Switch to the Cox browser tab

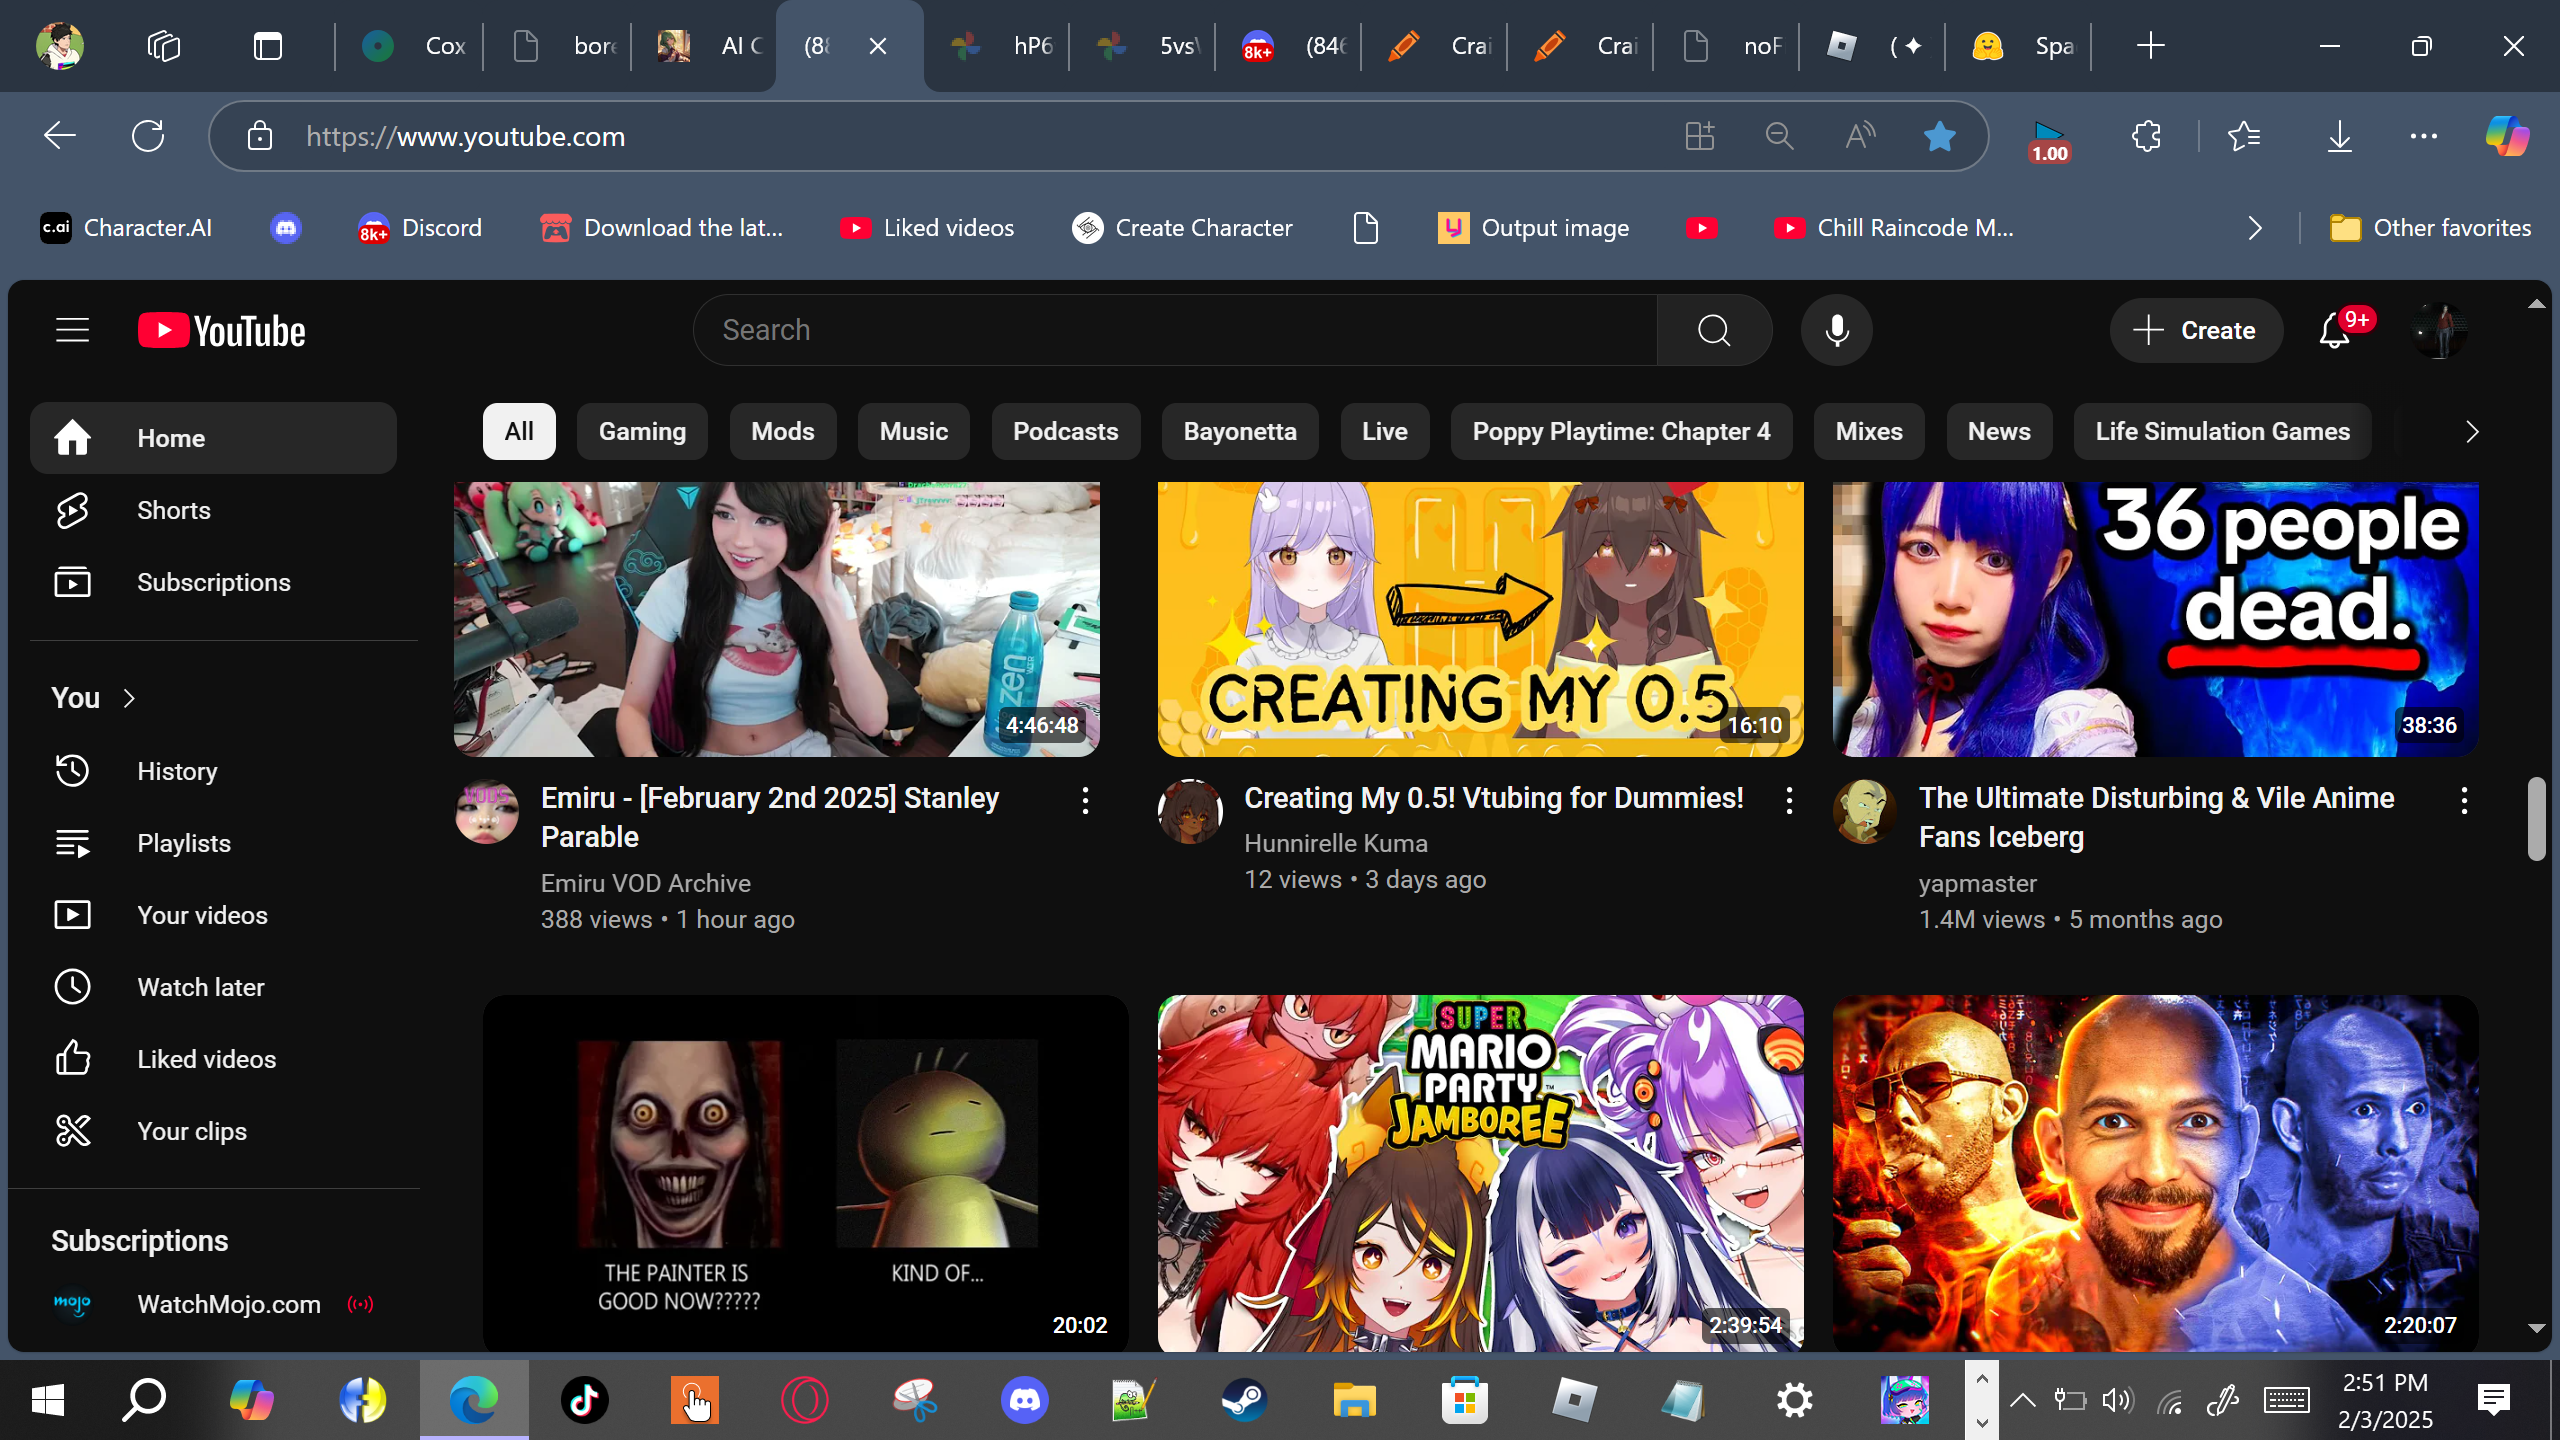(x=410, y=46)
